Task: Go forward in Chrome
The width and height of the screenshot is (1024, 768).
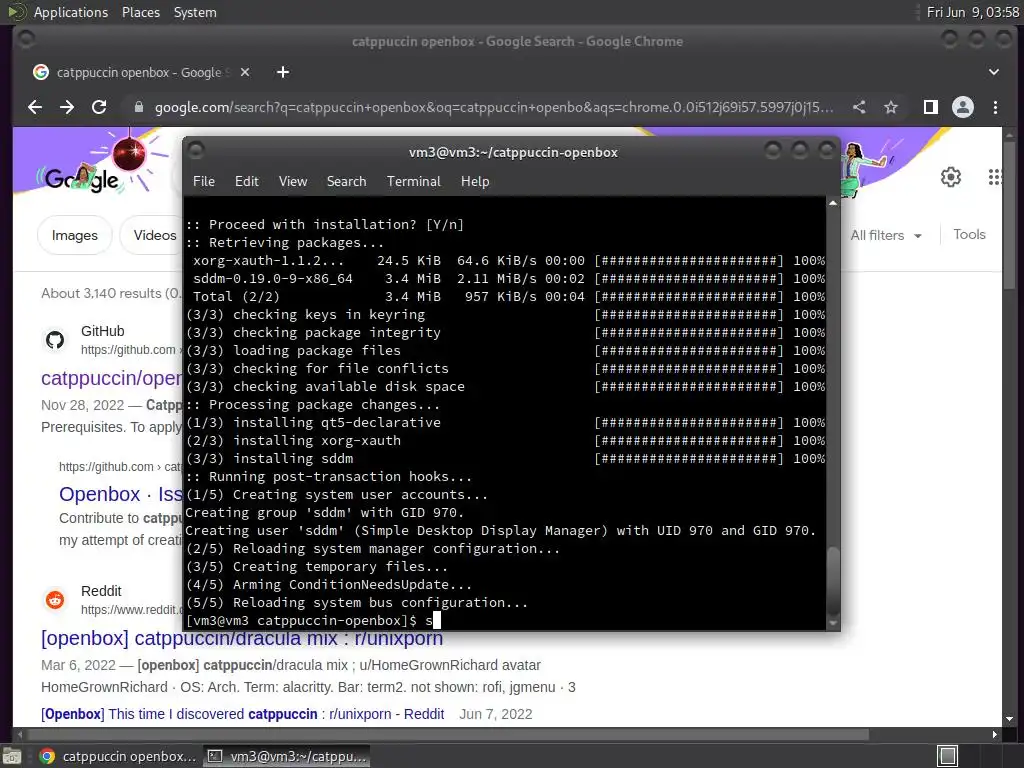Action: click(67, 107)
